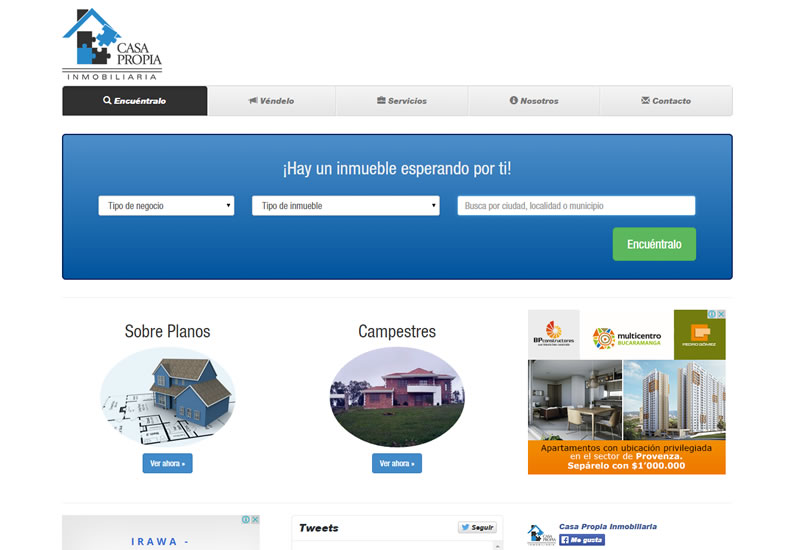This screenshot has width=800, height=550.
Task: Click the multicentro Bucaramanga logo in ad
Action: [627, 338]
